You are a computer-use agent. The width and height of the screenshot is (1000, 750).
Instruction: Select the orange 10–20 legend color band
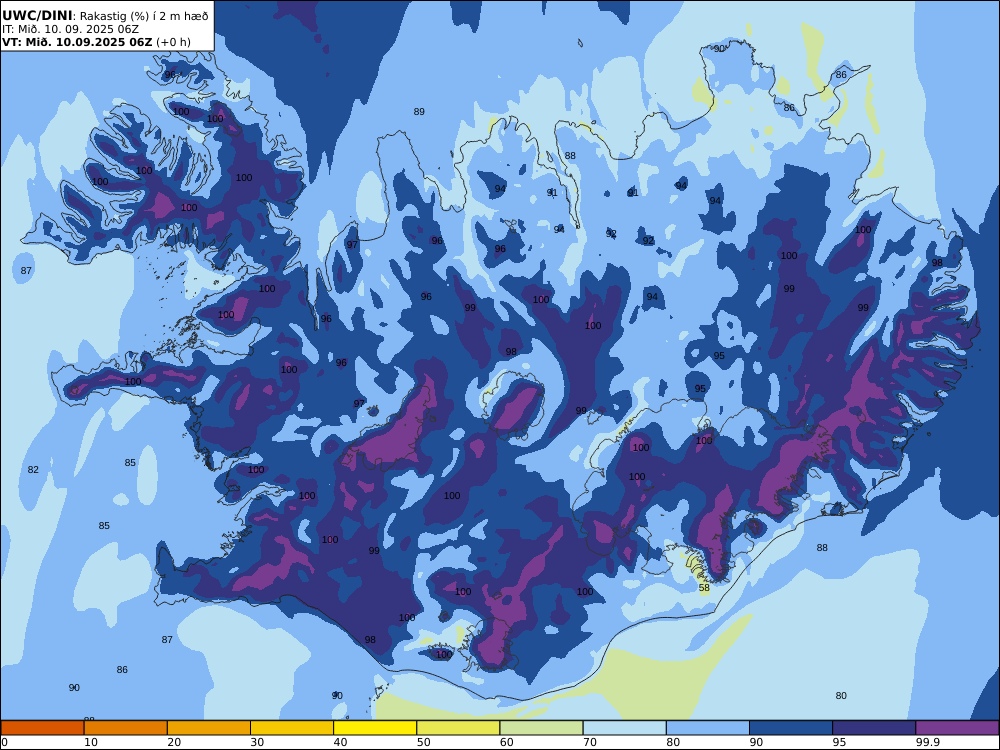[126, 728]
